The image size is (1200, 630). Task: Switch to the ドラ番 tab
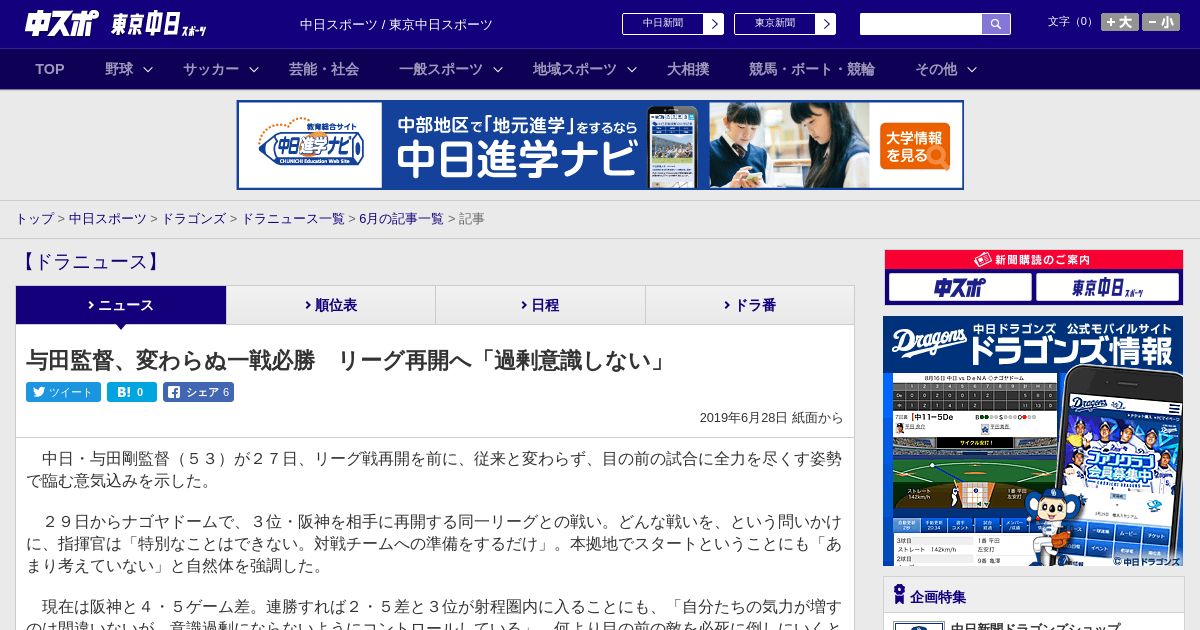coord(750,305)
